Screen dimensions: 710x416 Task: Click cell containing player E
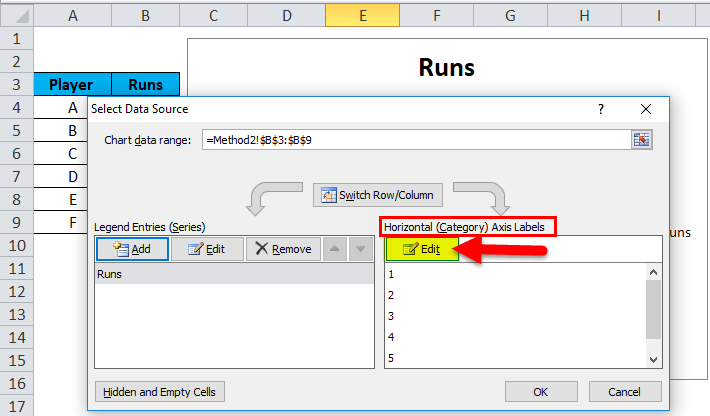tap(61, 200)
